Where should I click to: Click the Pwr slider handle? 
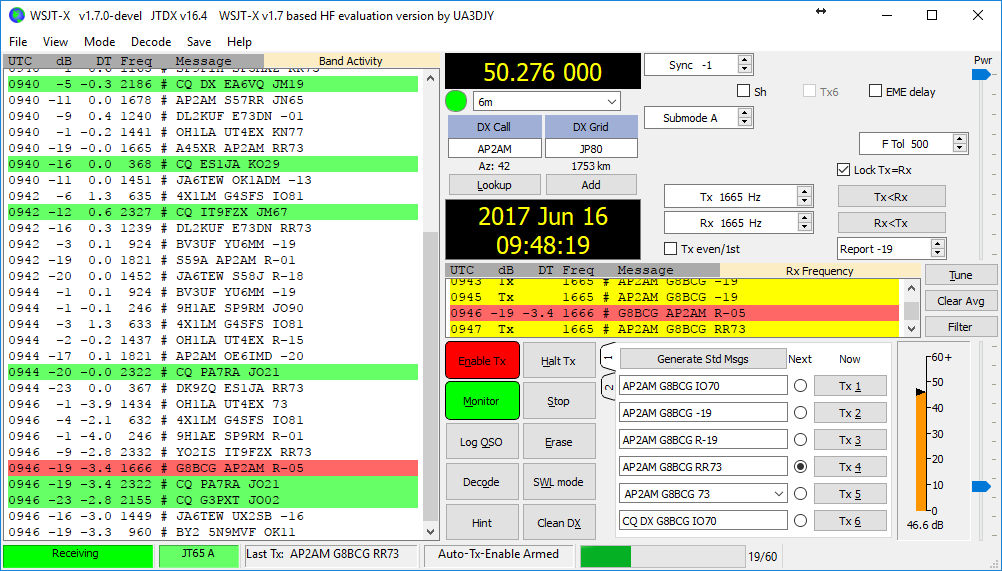981,75
